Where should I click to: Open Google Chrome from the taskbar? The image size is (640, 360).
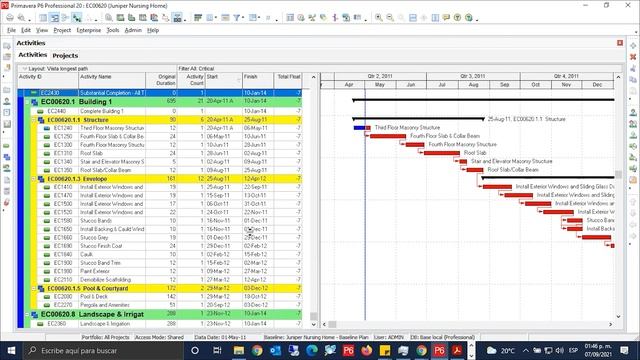point(257,351)
